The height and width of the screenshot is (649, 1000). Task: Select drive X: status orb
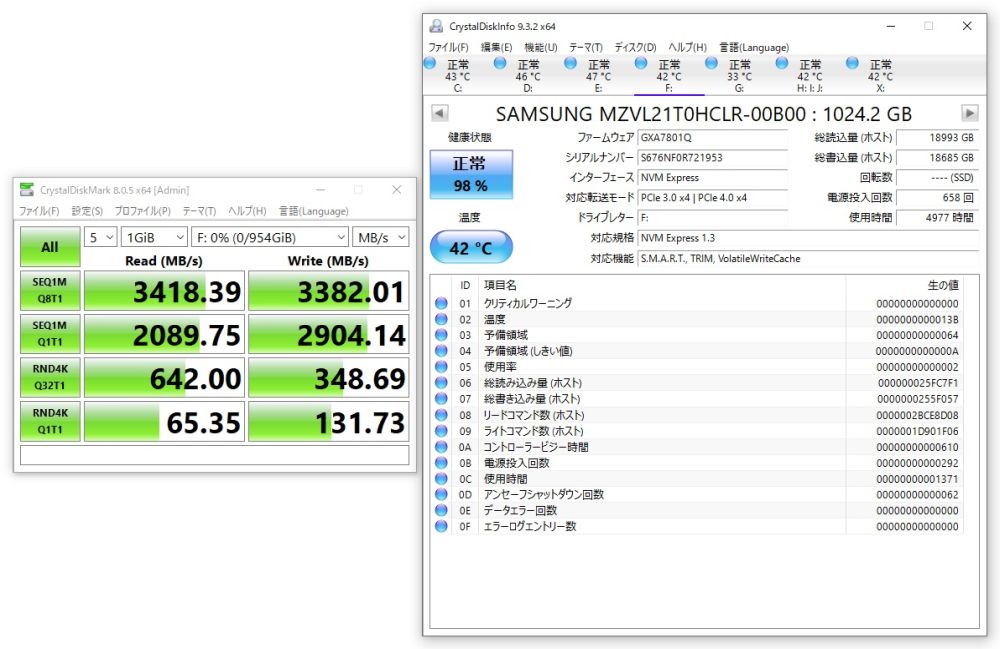pos(852,63)
